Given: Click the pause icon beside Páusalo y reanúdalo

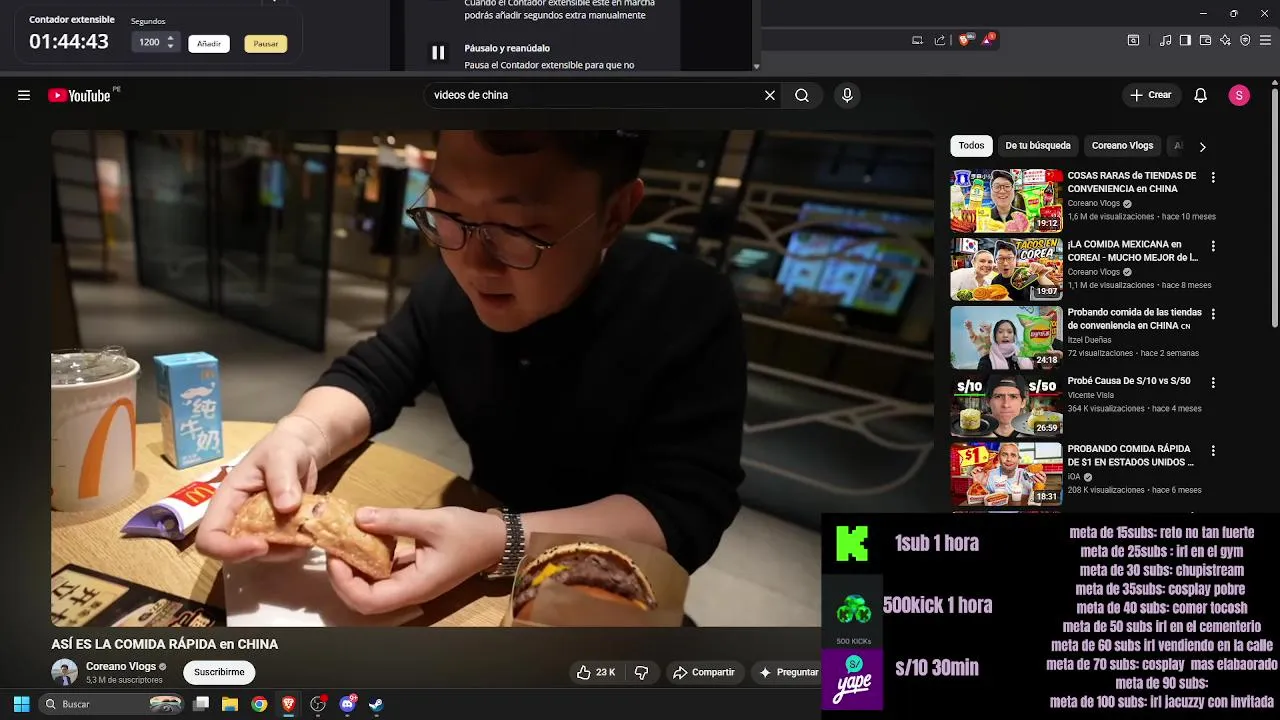Looking at the screenshot, I should click(438, 53).
